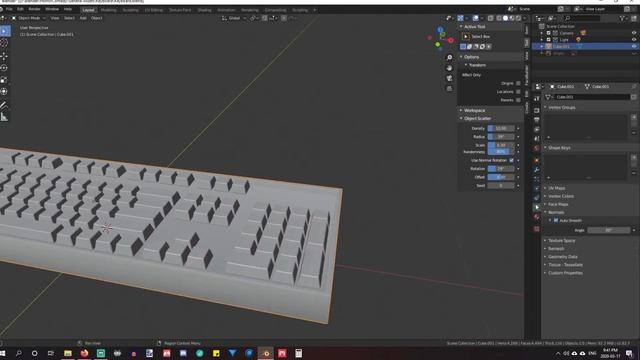Collapse the Shape Keys panel
The height and width of the screenshot is (360, 640).
click(x=559, y=148)
